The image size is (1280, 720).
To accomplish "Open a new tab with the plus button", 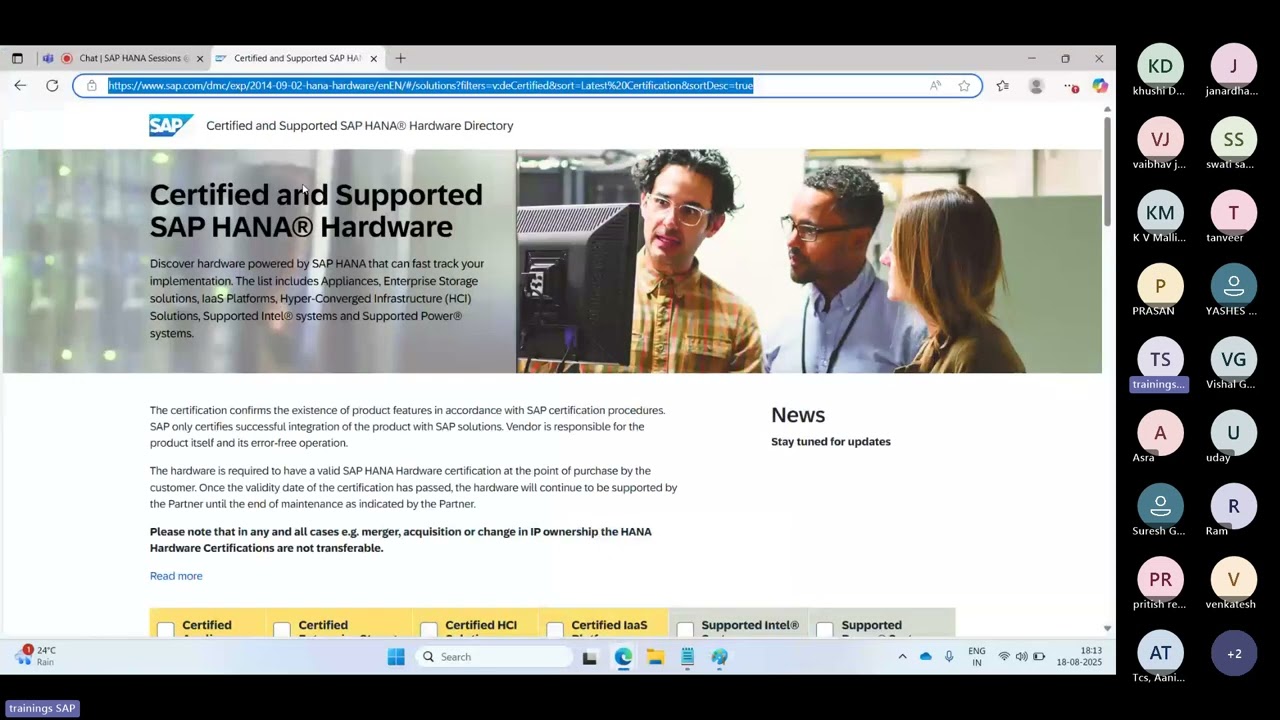I will coord(400,58).
